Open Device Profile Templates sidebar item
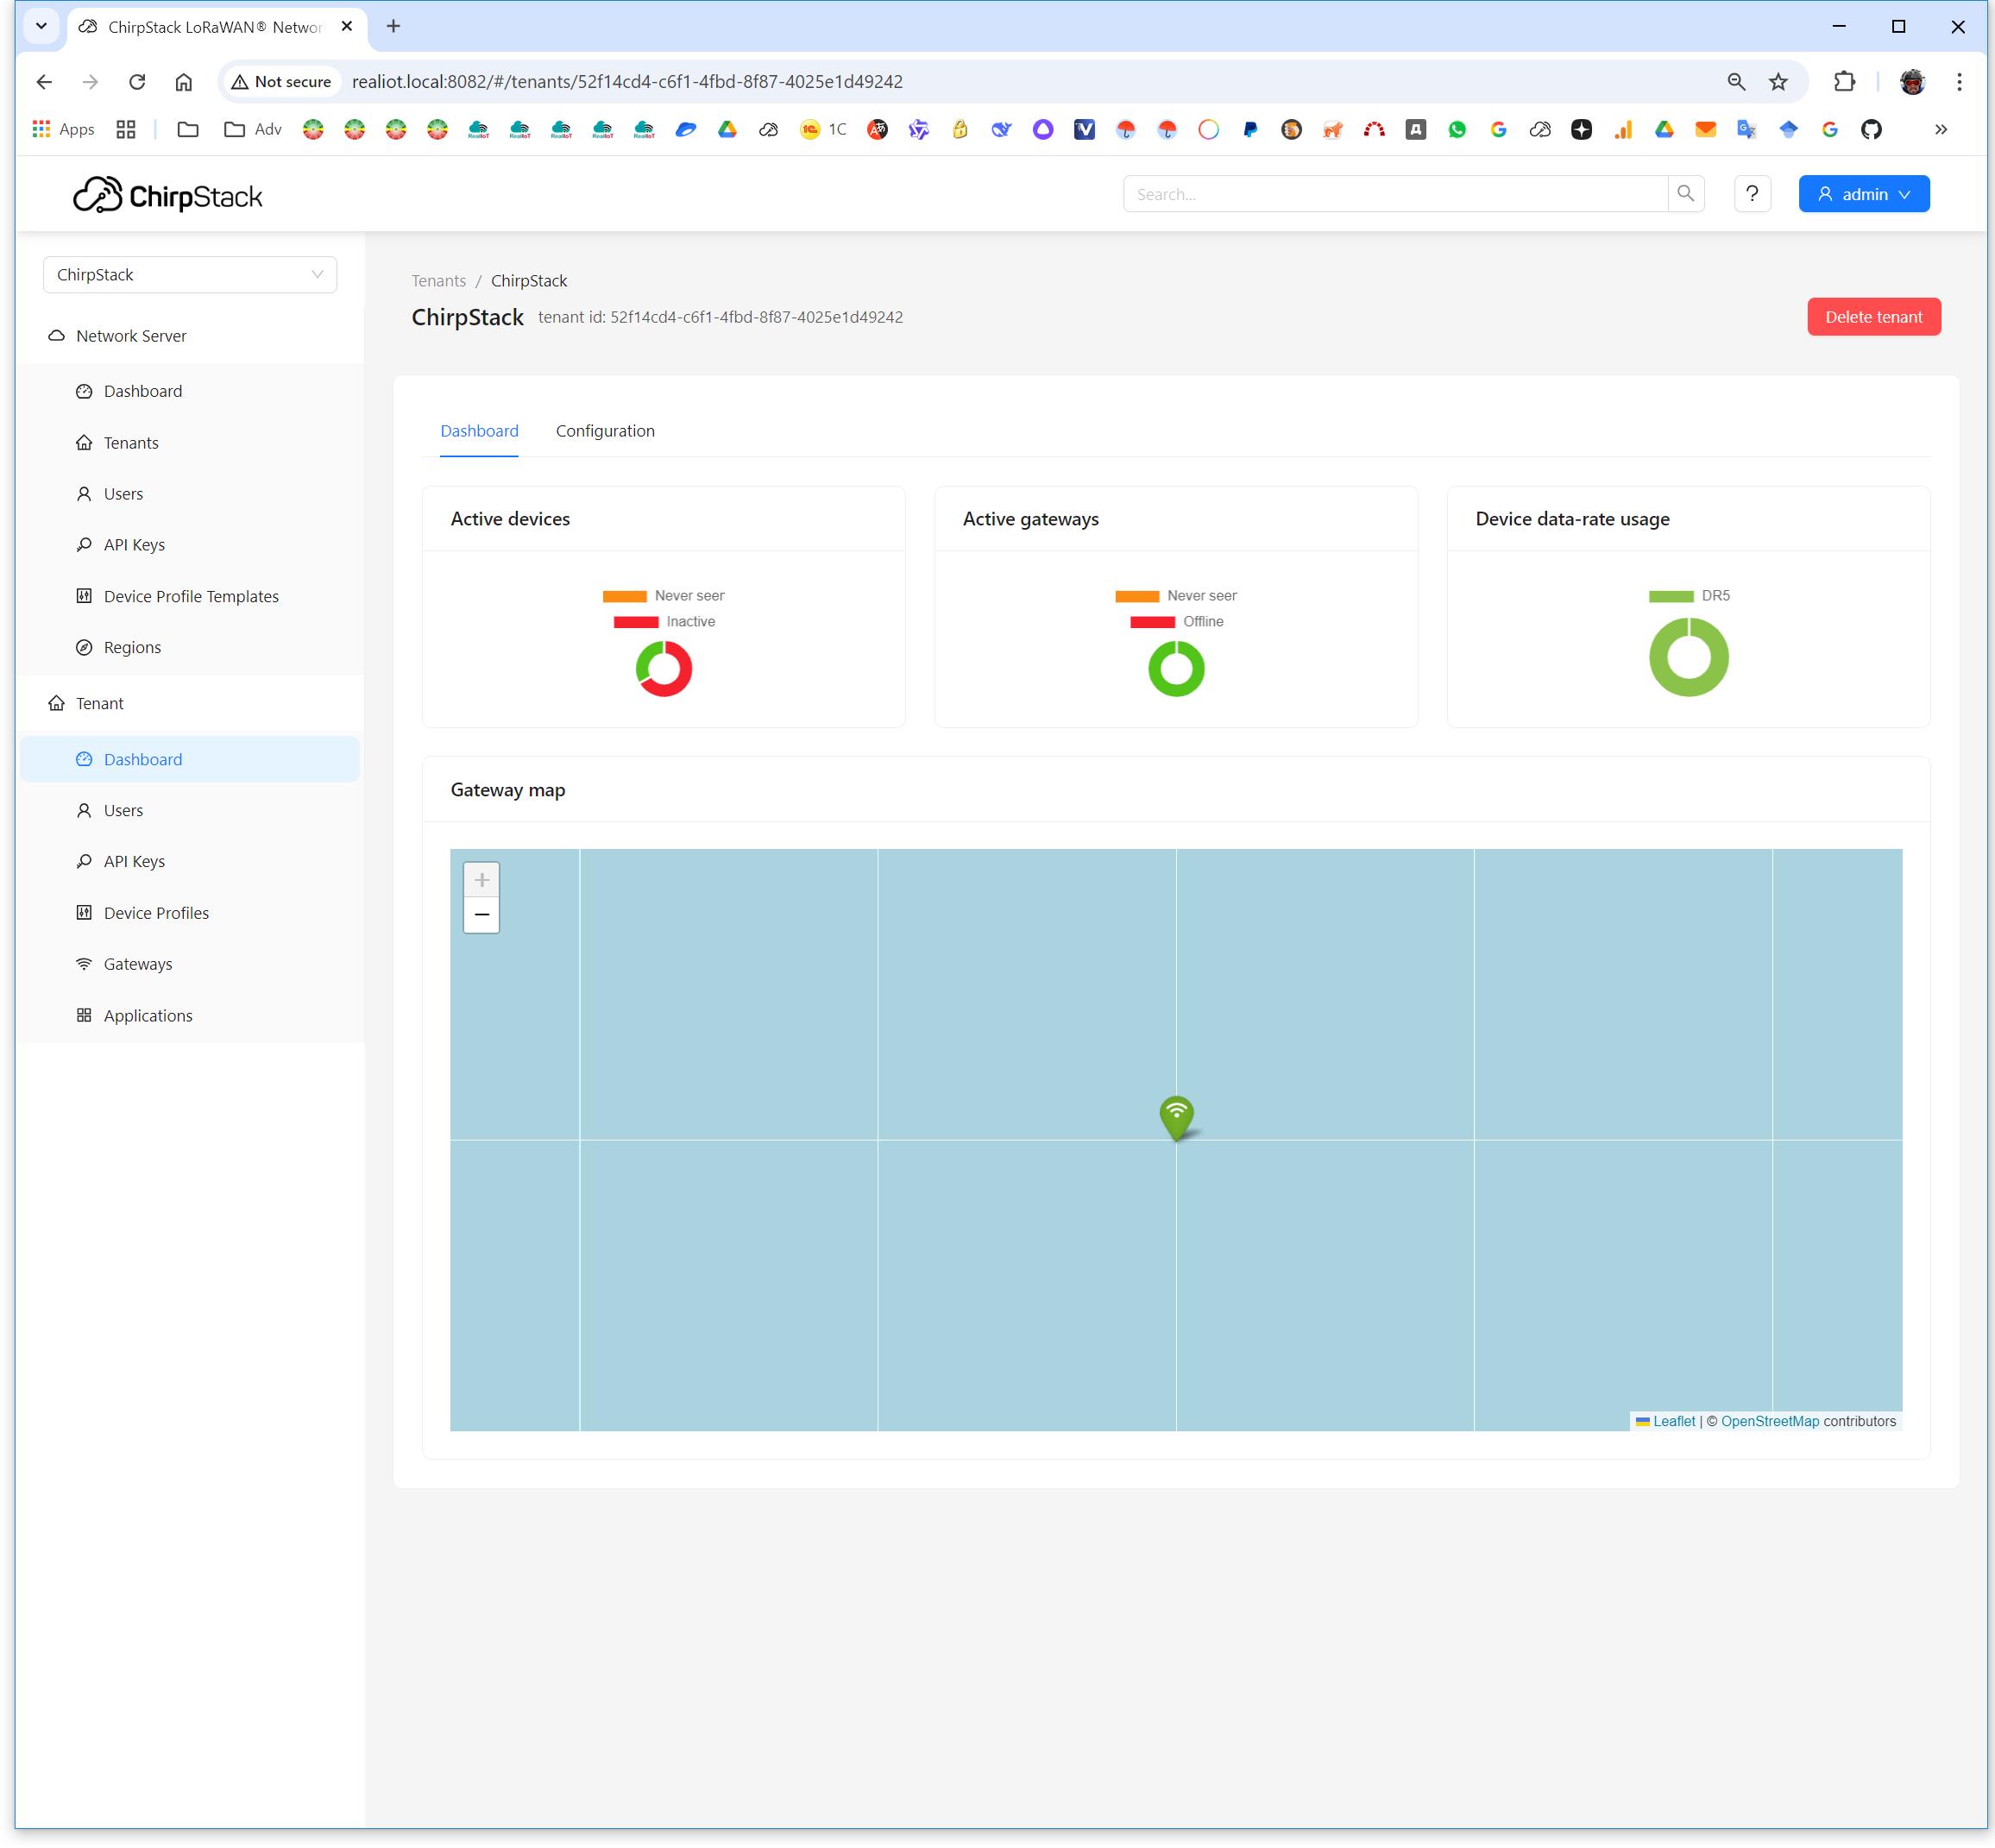The height and width of the screenshot is (1848, 1995). pos(191,596)
